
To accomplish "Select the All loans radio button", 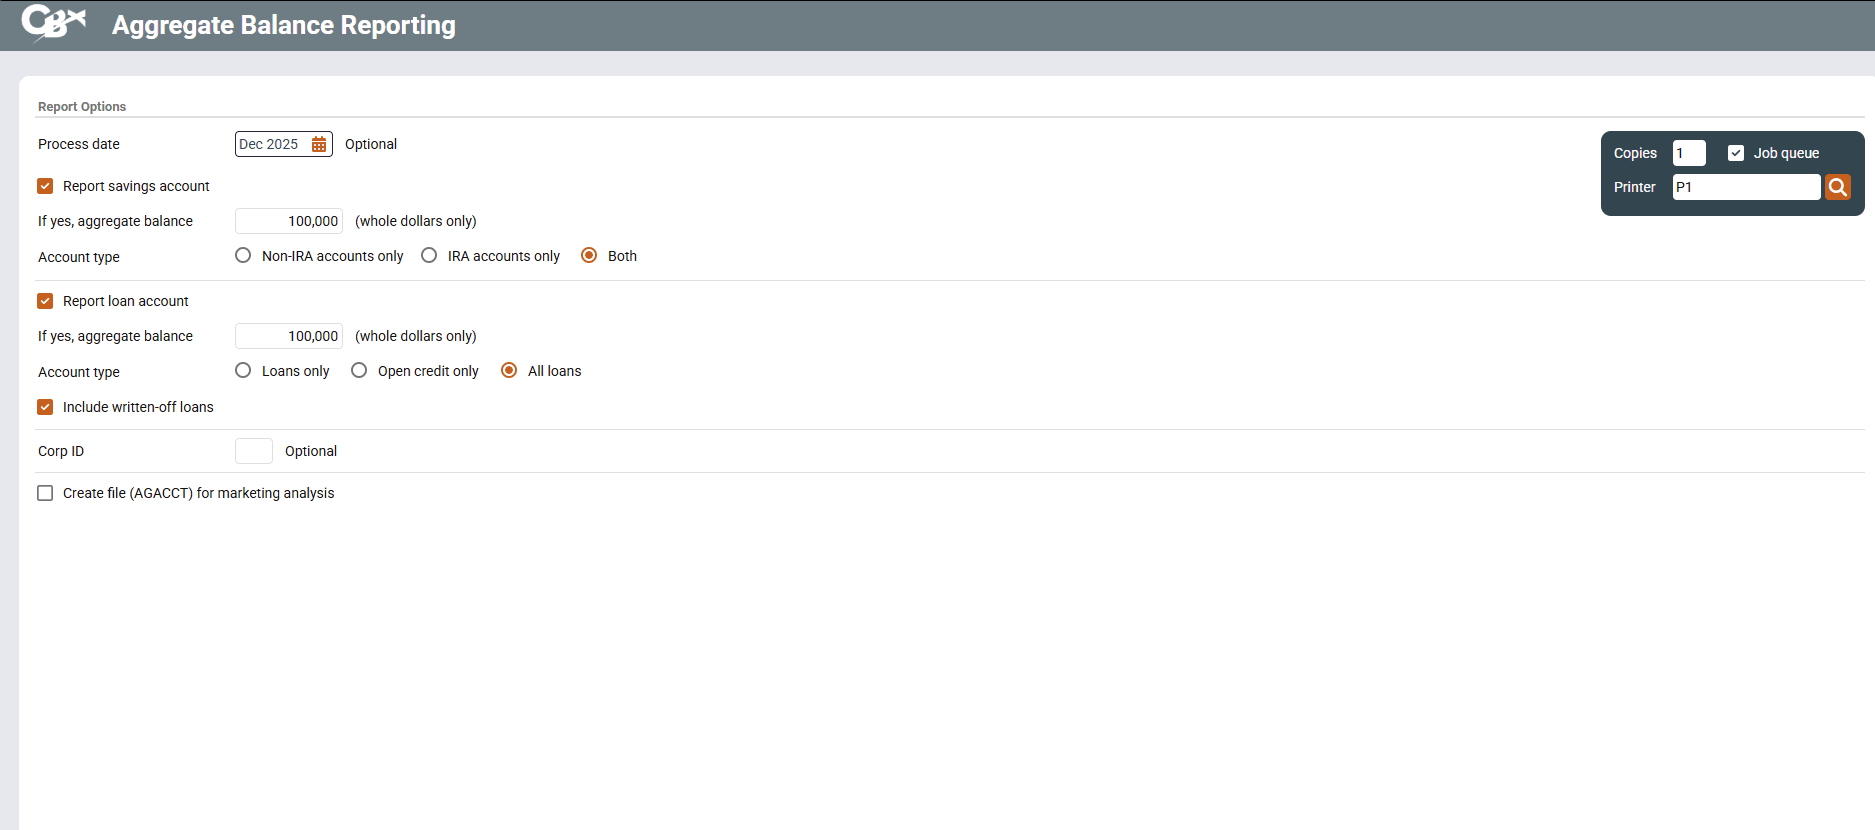I will (x=509, y=371).
